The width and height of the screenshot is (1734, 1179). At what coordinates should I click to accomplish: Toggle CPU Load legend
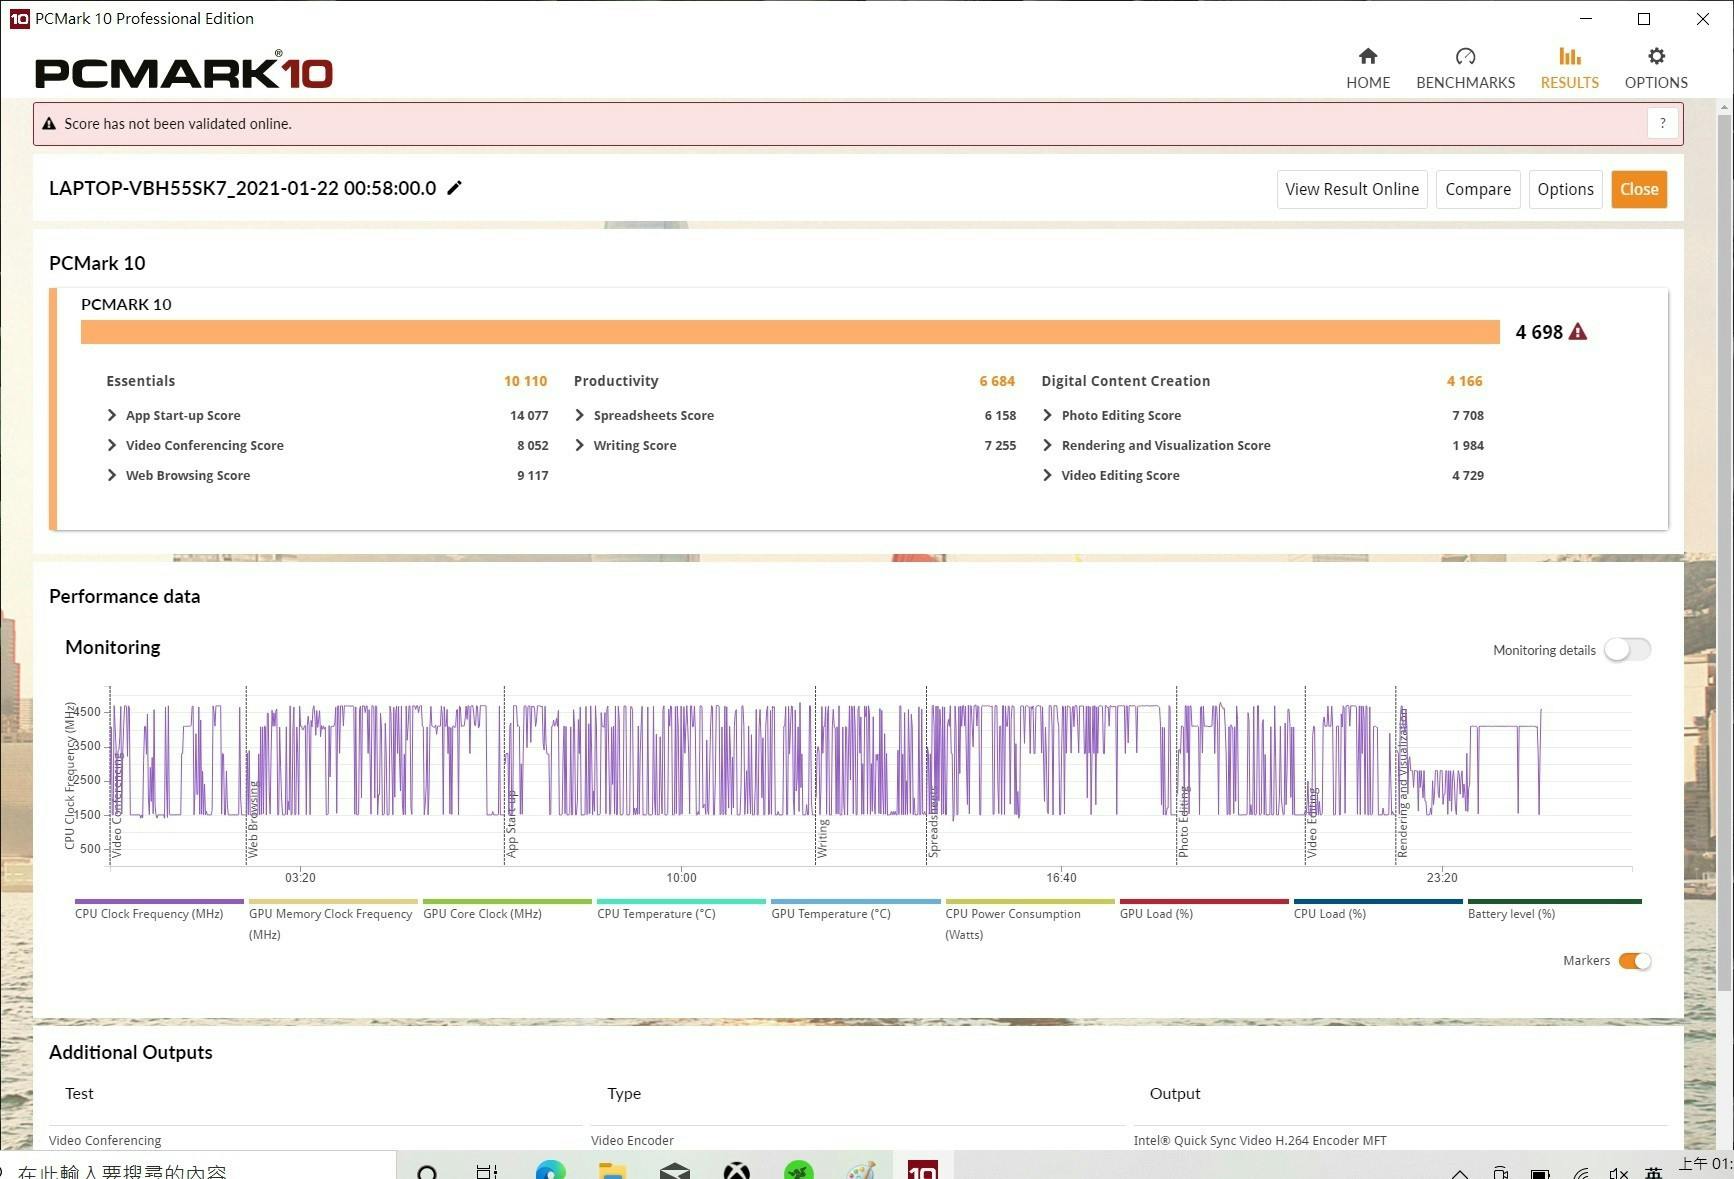point(1377,909)
